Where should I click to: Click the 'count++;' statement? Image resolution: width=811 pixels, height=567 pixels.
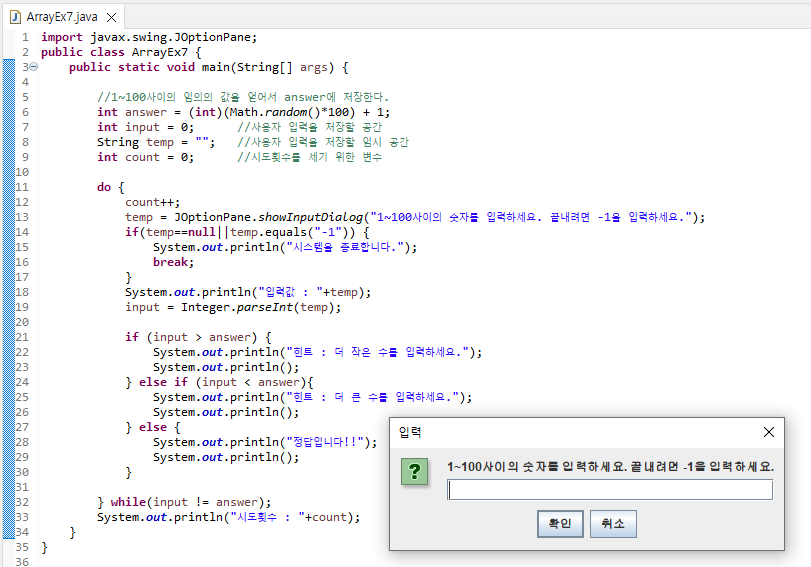point(153,202)
